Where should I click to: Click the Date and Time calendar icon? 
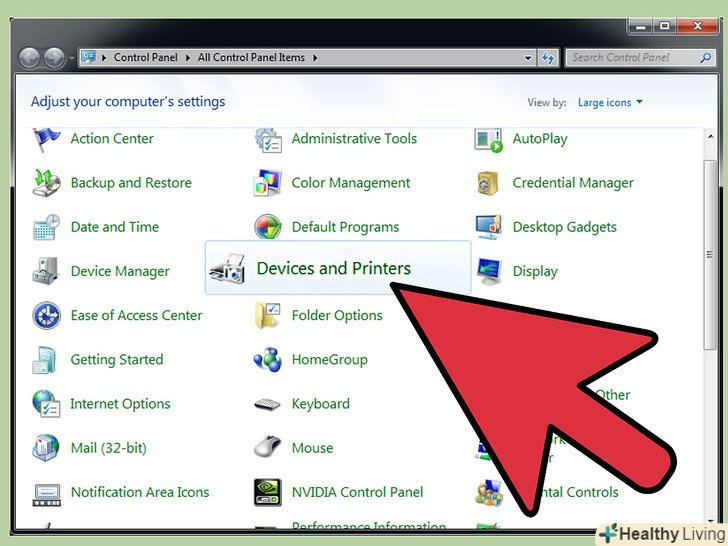point(46,227)
